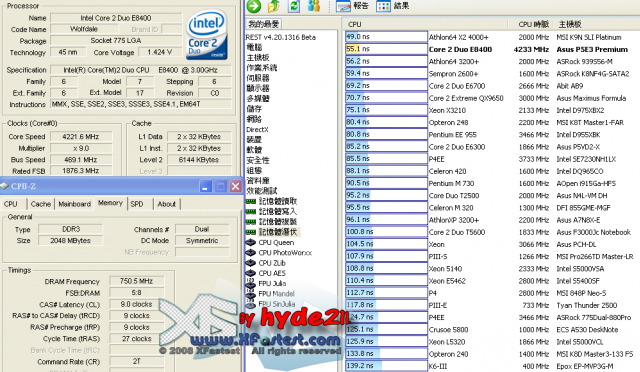The height and width of the screenshot is (372, 640).
Task: Open the 安全性 tree node
Action: (x=258, y=160)
